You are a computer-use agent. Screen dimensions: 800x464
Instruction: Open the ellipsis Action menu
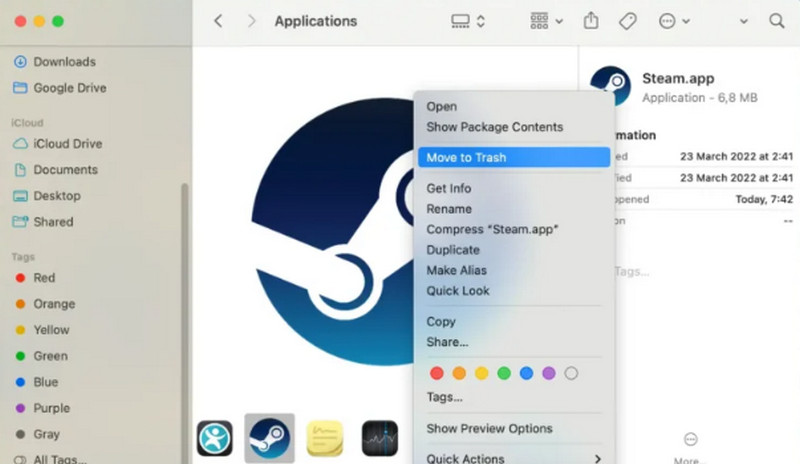674,21
